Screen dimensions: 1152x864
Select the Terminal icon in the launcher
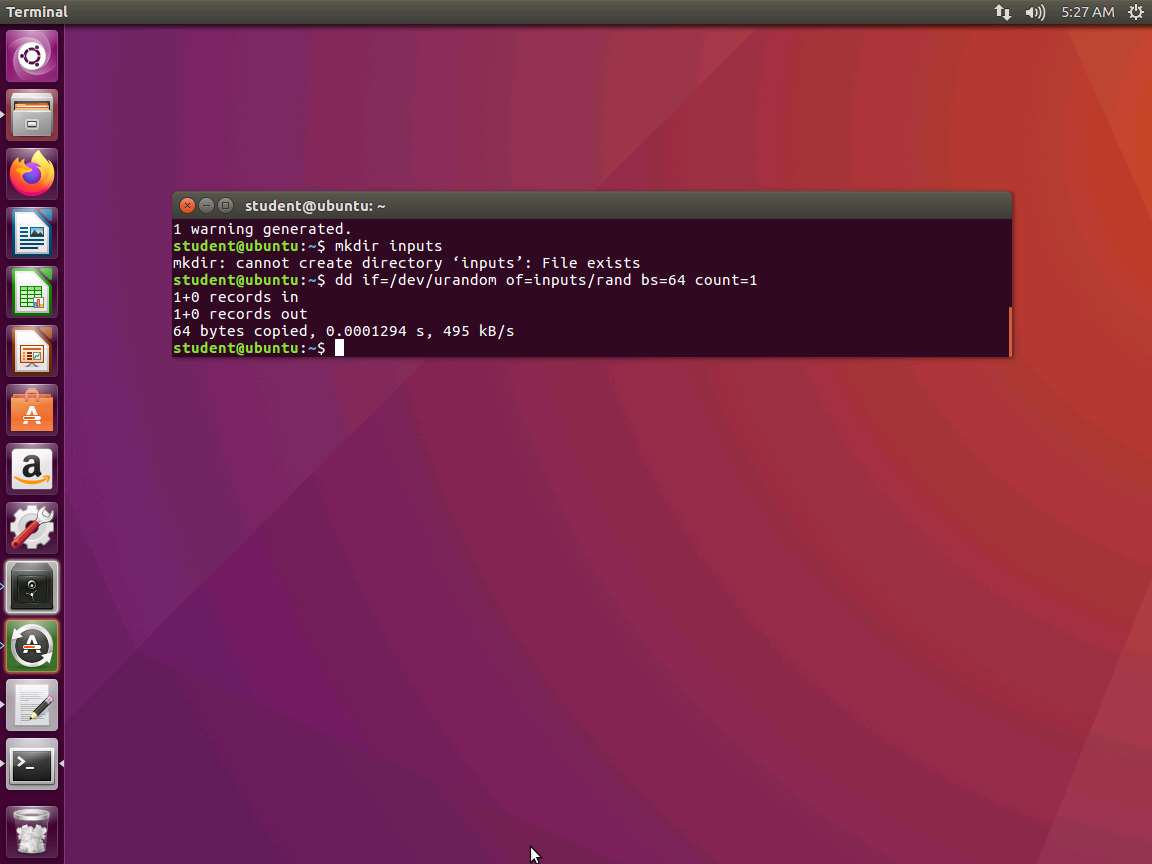click(x=32, y=765)
